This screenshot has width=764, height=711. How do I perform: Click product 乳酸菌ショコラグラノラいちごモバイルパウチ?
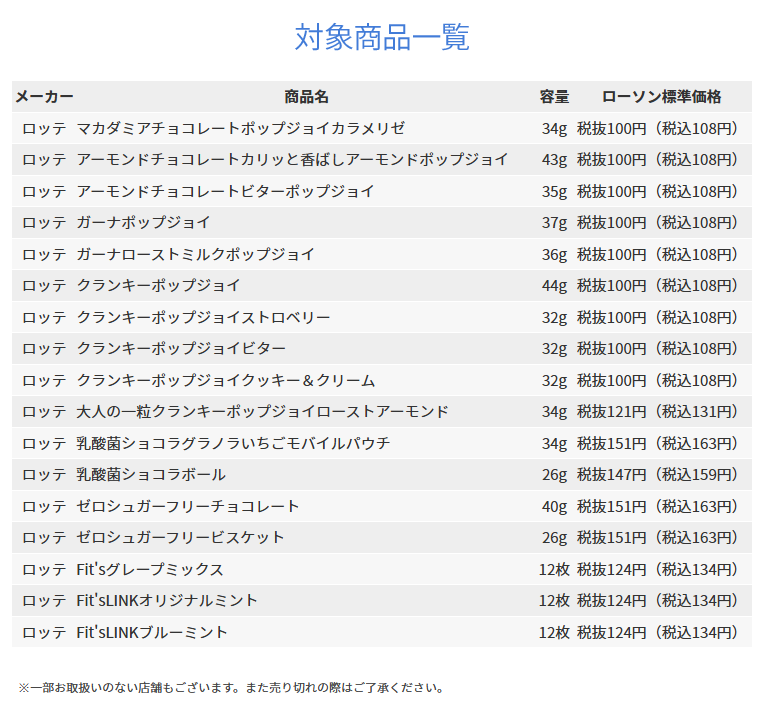point(233,443)
